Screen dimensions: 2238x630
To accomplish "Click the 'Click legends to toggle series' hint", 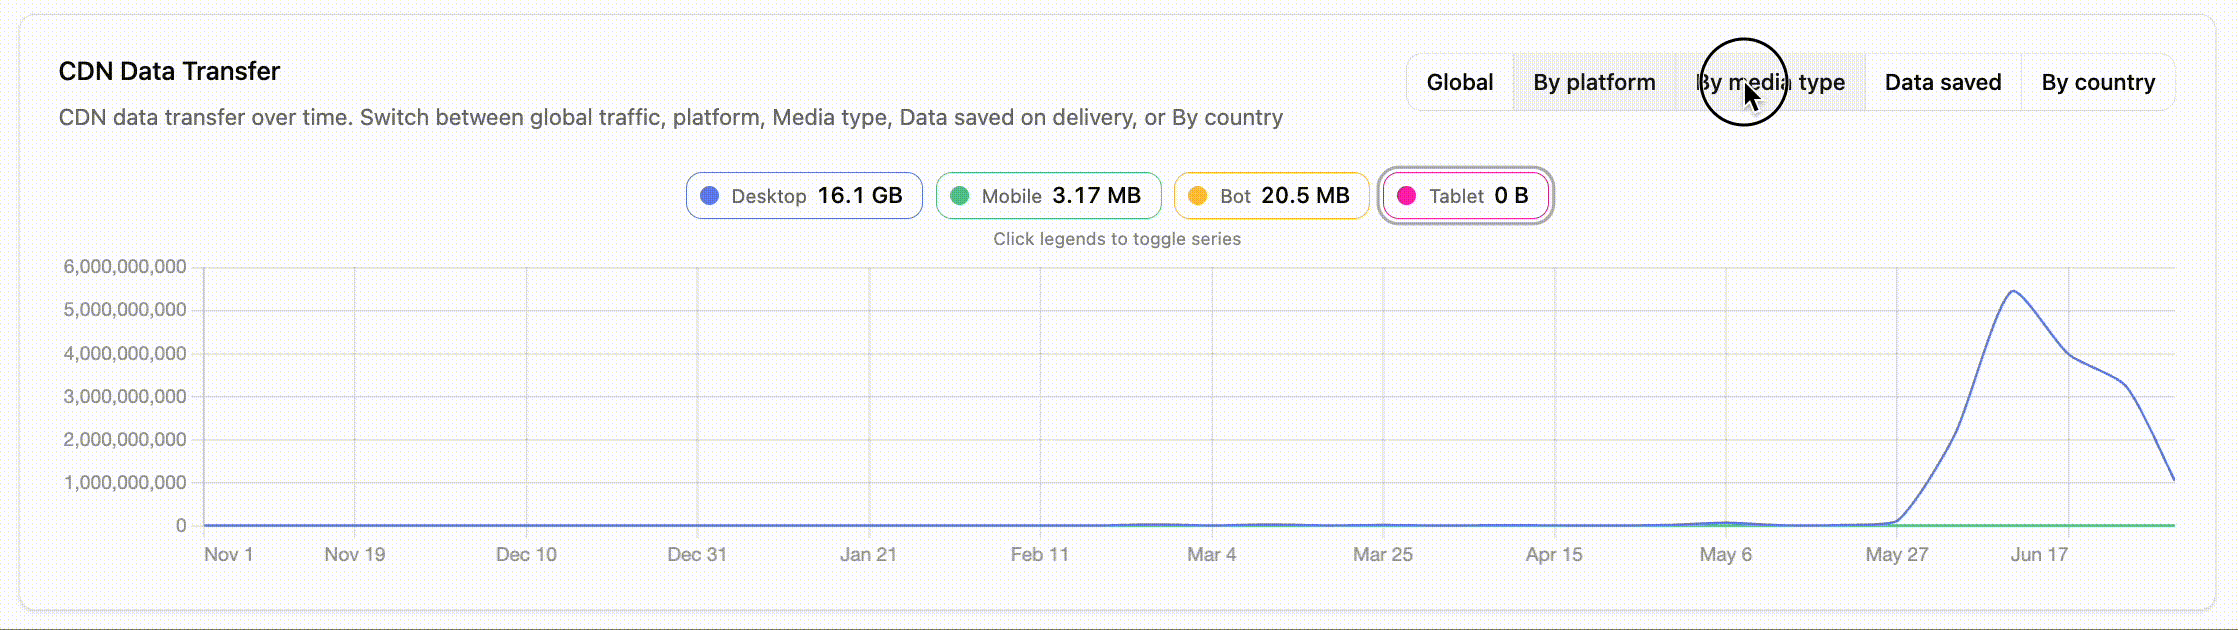I will (x=1117, y=239).
